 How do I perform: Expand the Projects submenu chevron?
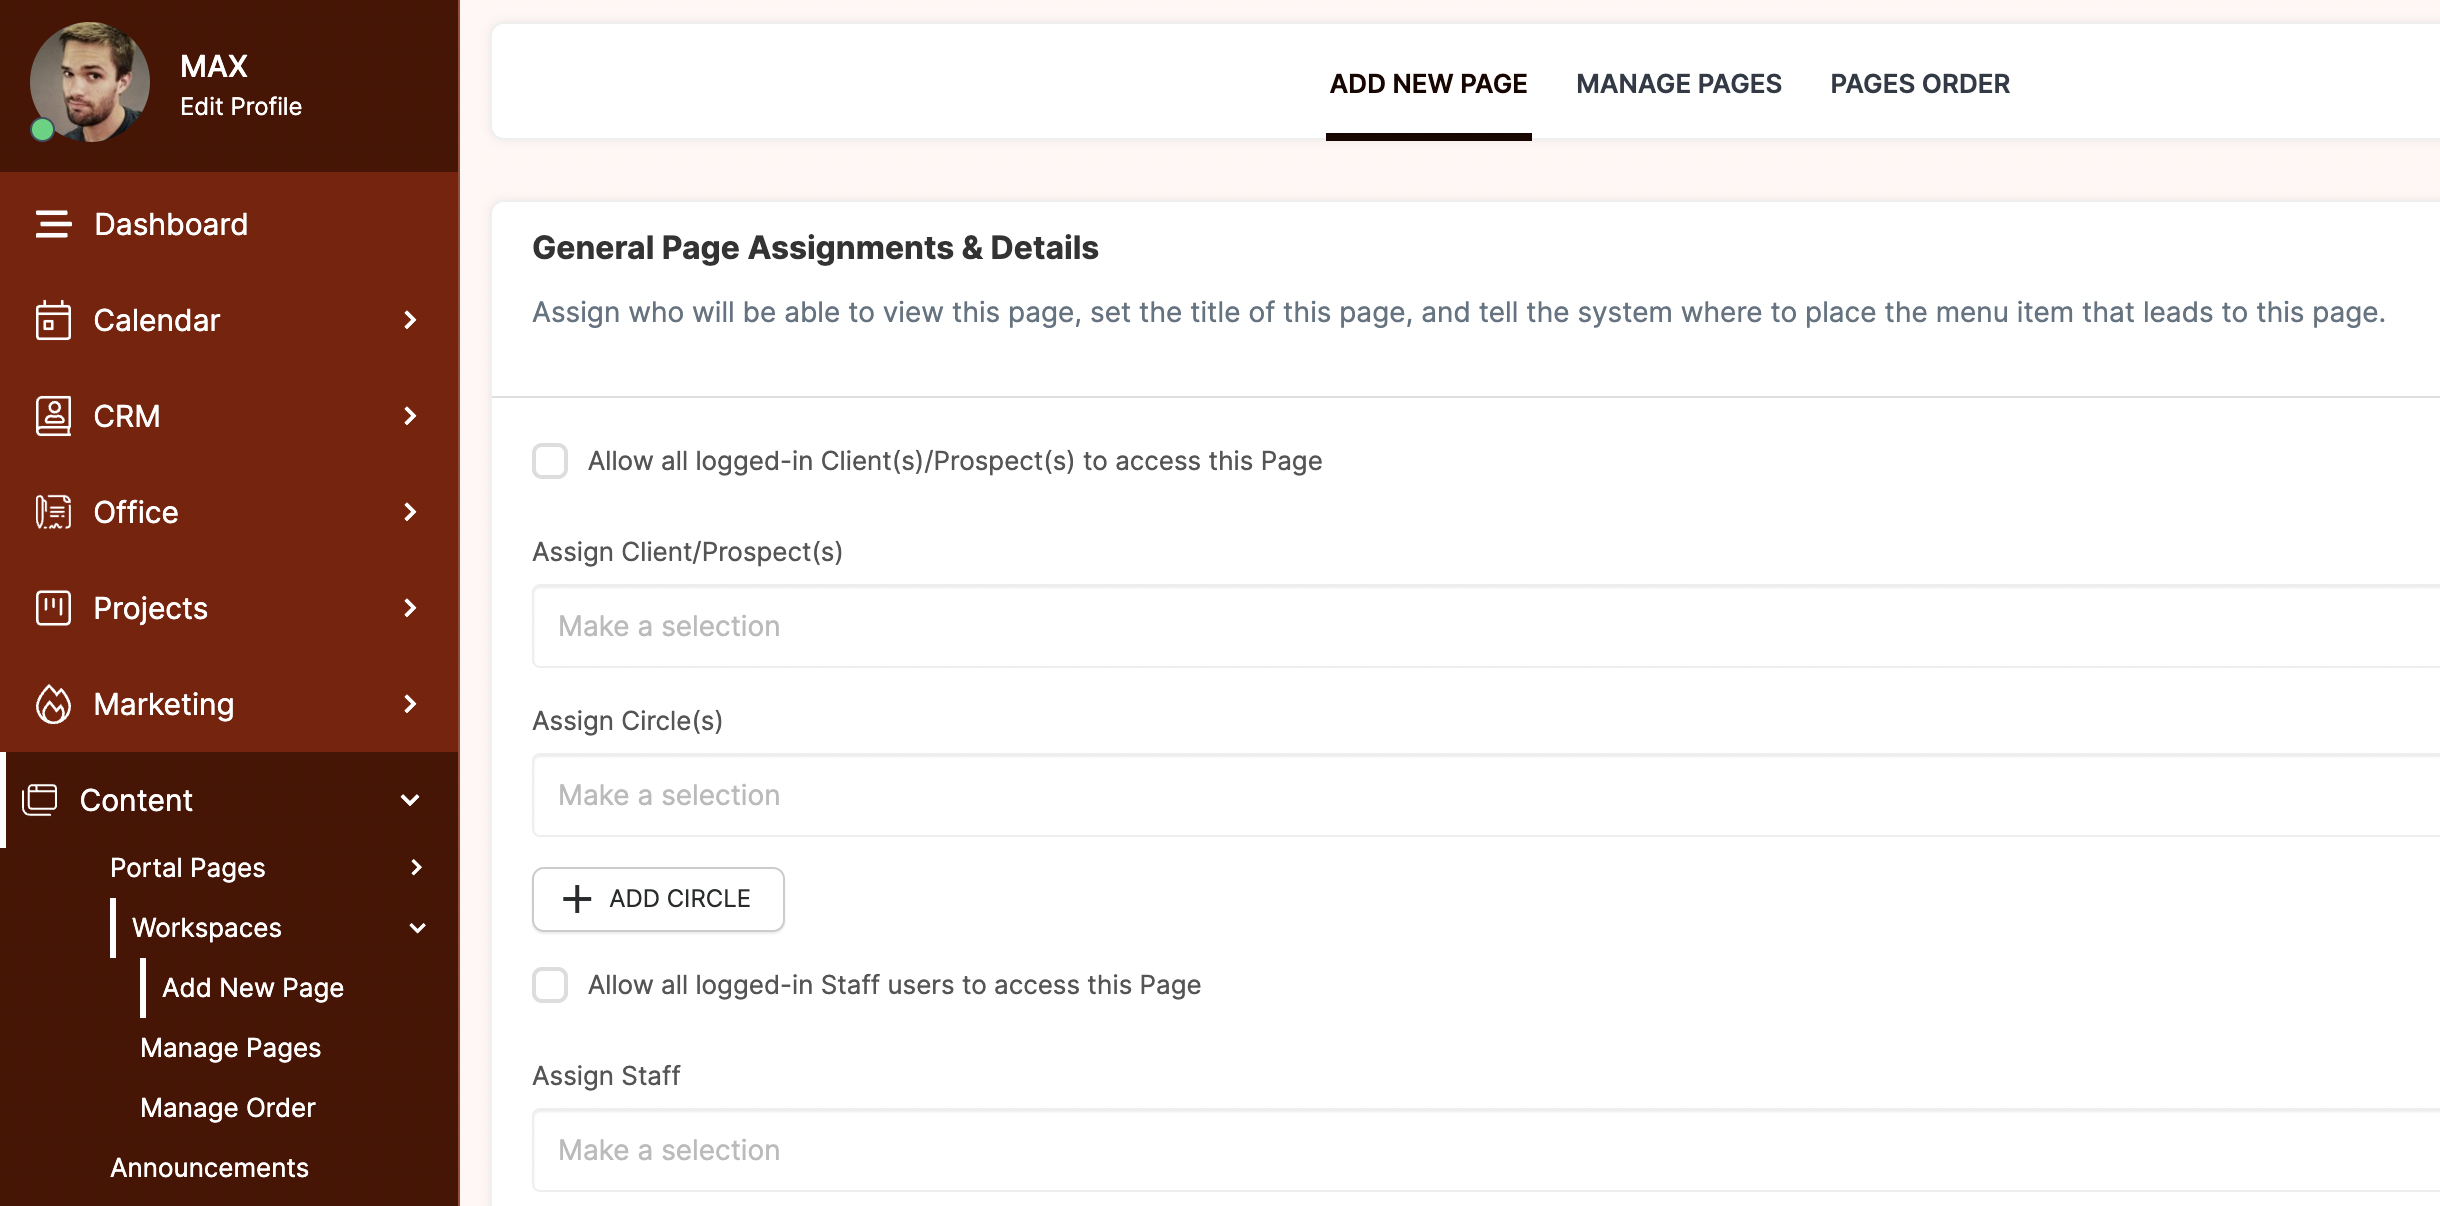[410, 608]
